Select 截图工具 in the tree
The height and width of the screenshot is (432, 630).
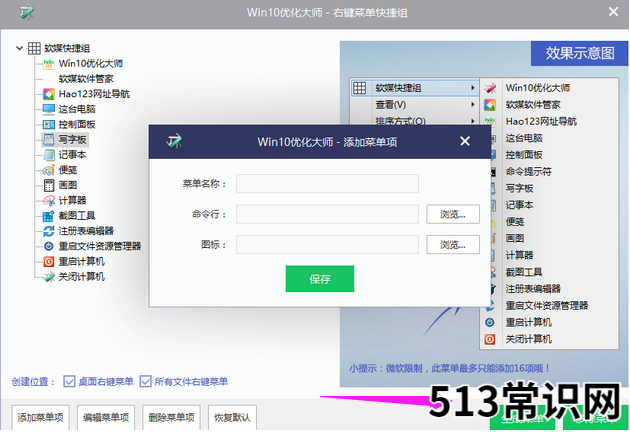coord(77,216)
